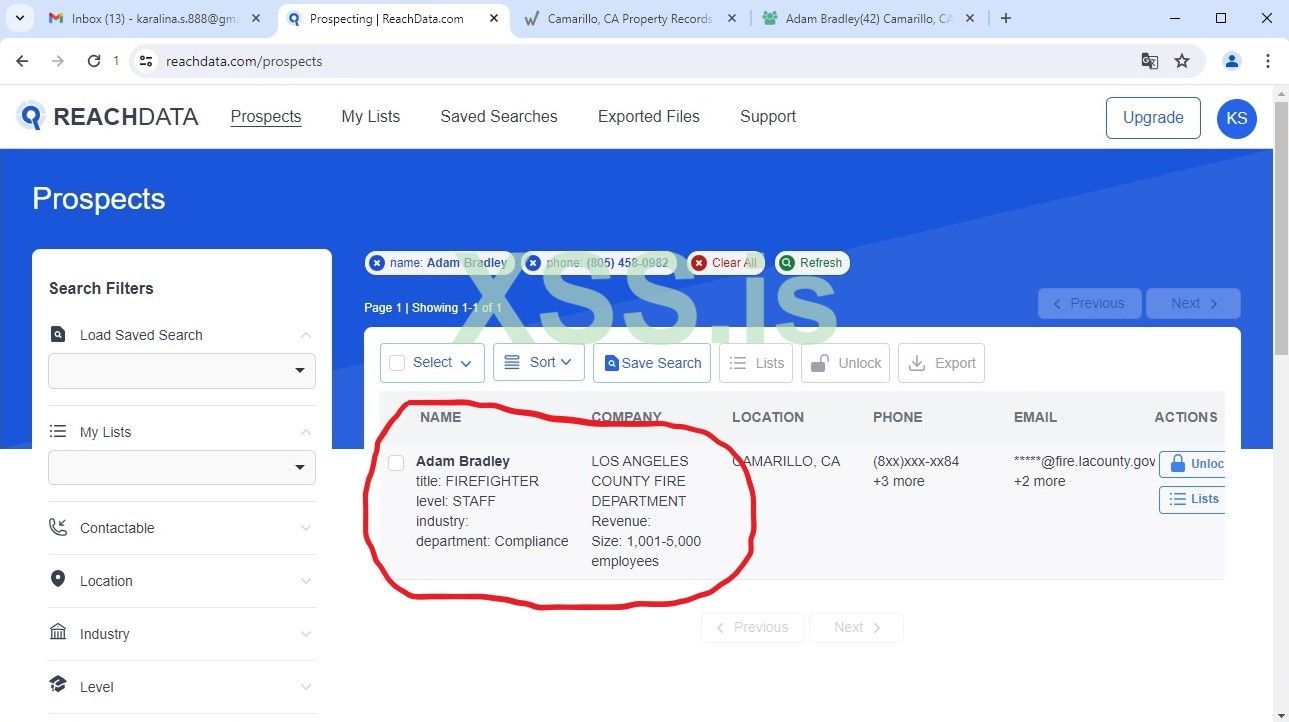
Task: Remove the phone filter chip
Action: click(x=533, y=263)
